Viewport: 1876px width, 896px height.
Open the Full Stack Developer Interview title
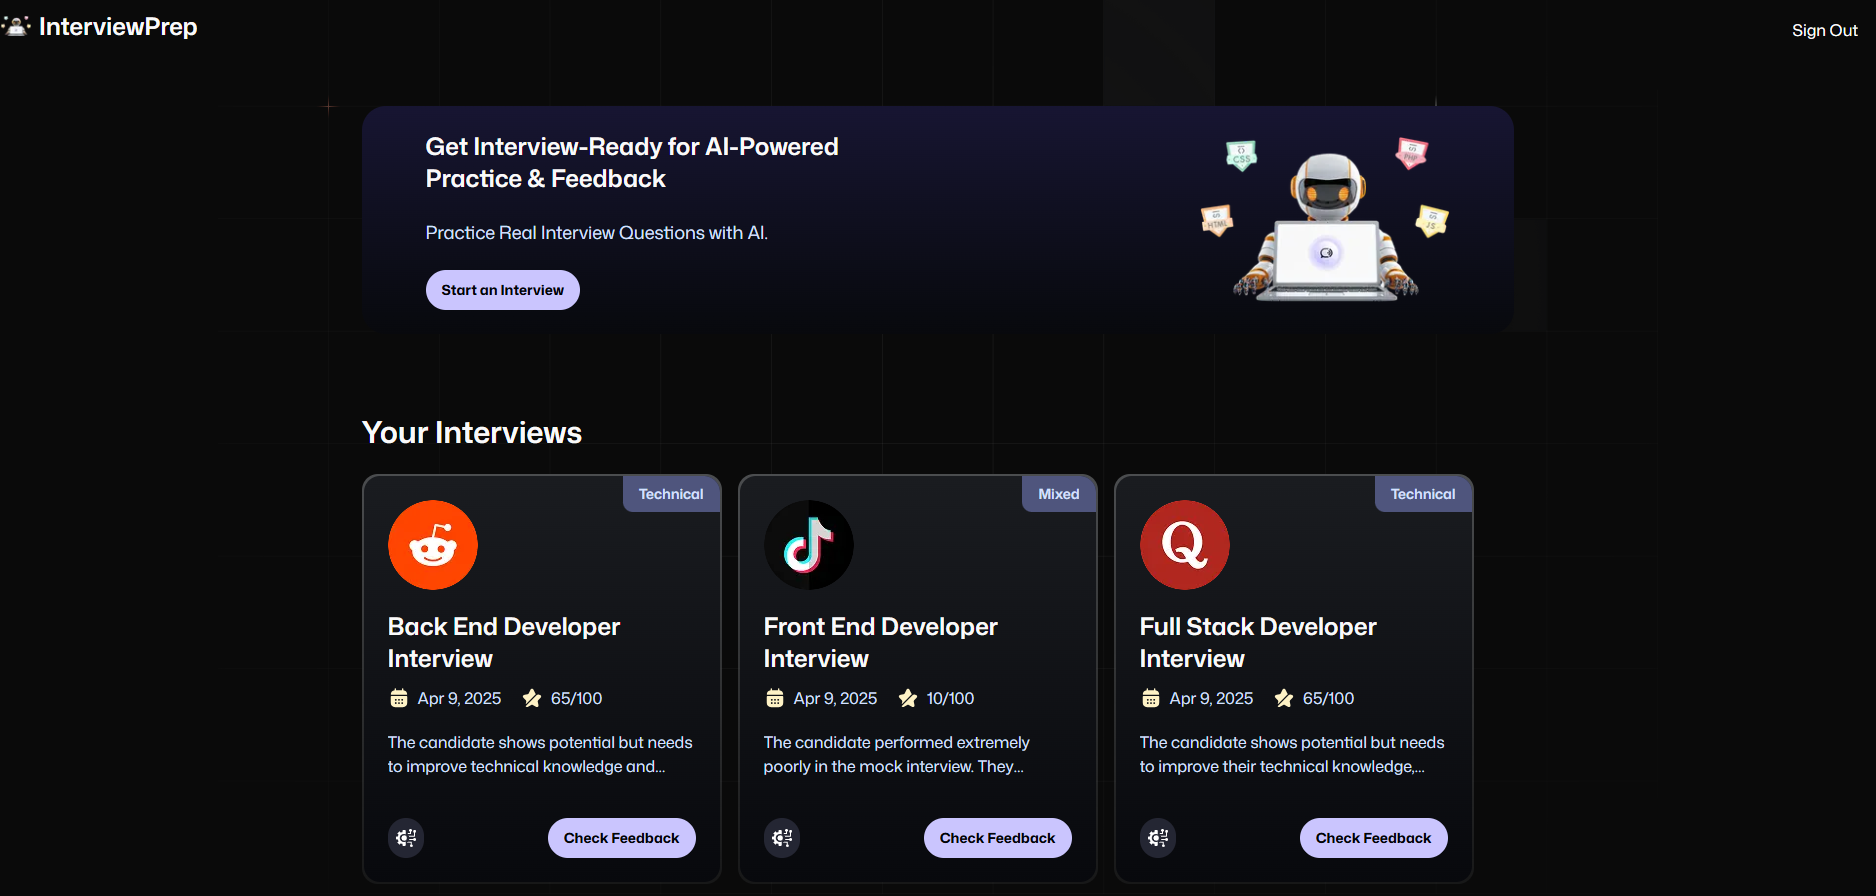(1258, 643)
